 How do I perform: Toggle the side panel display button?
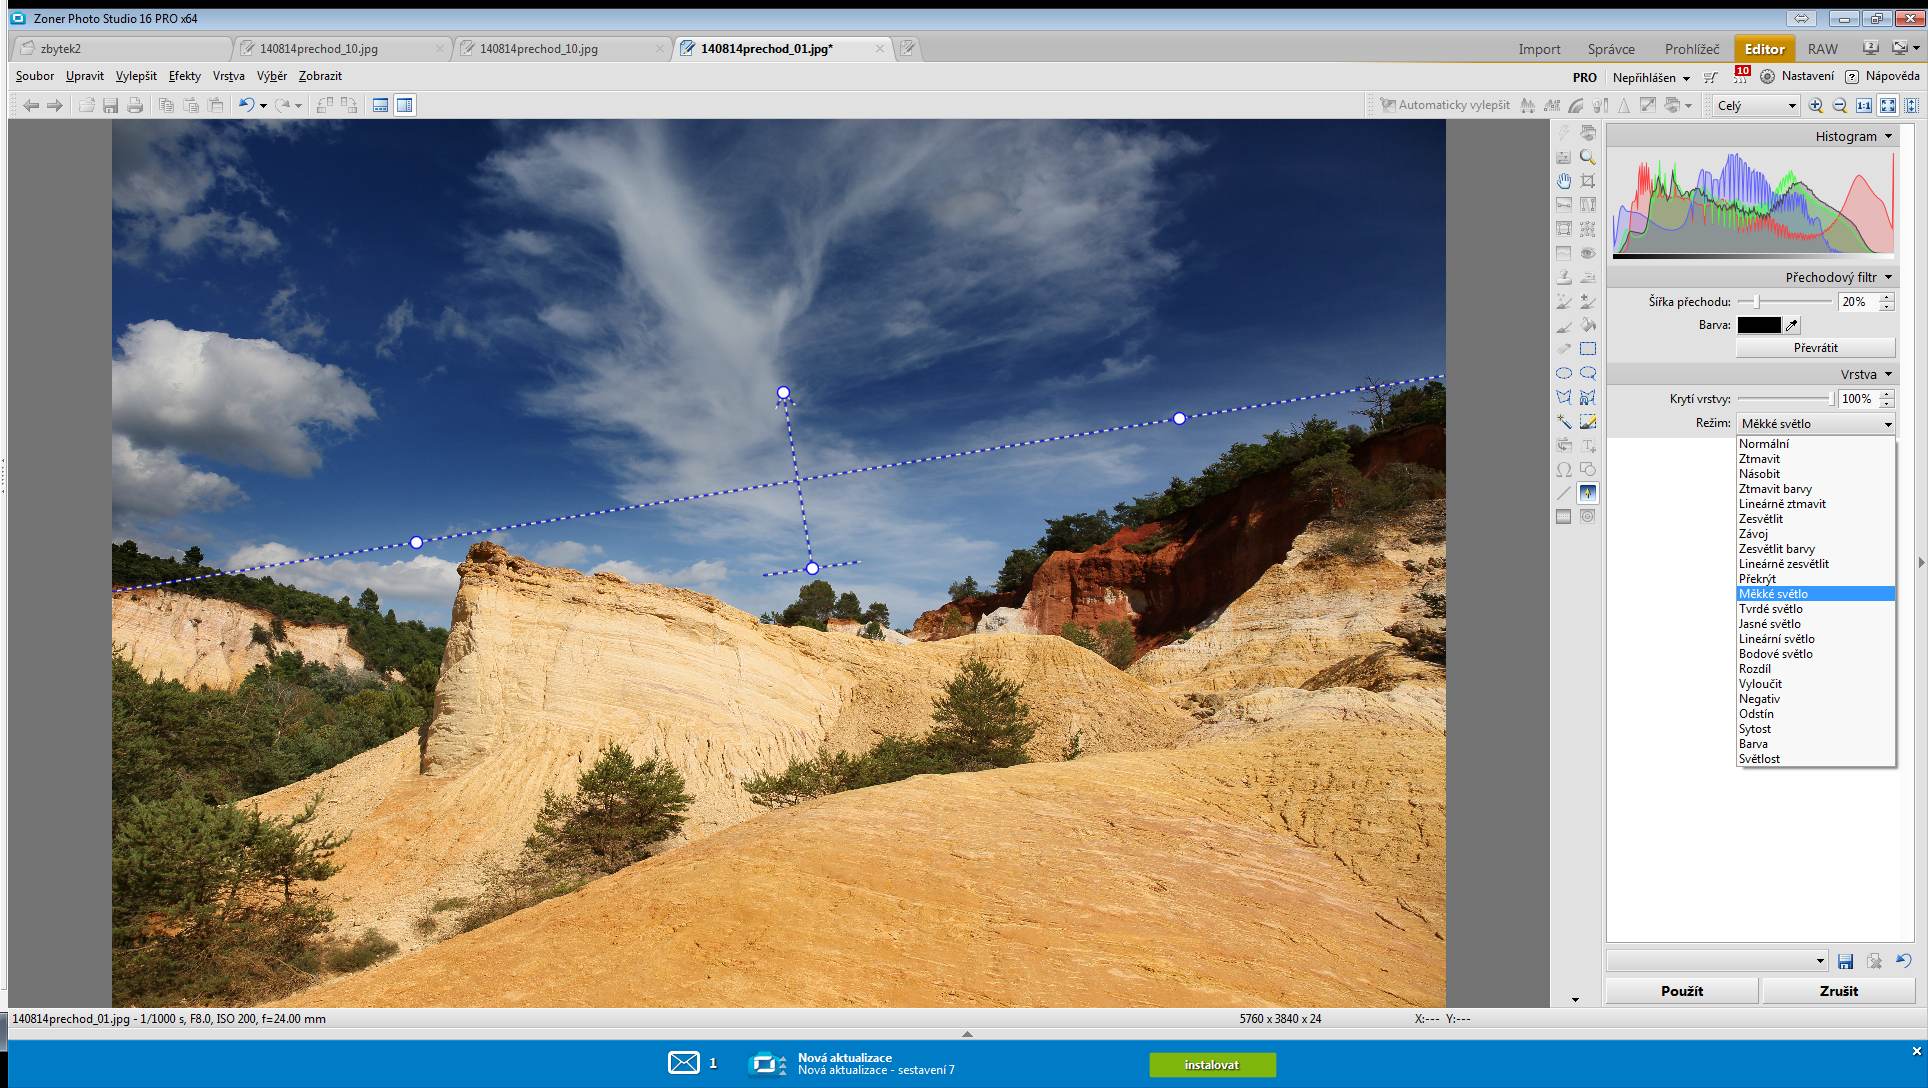click(x=405, y=105)
